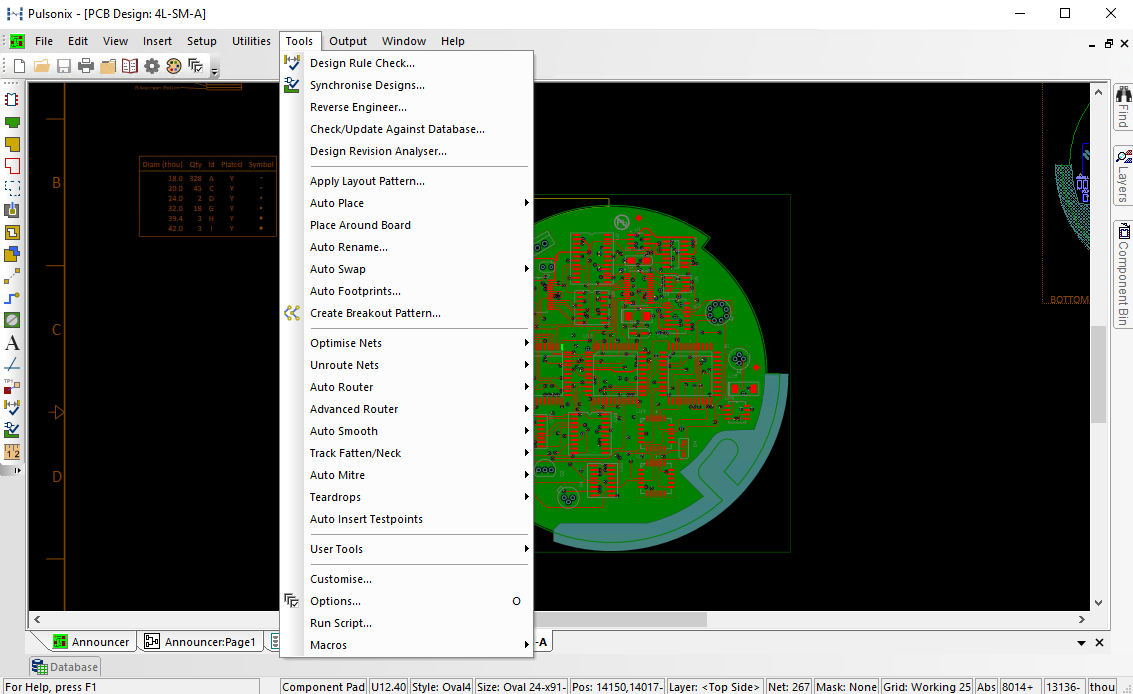Select the red shape outline tool
Image resolution: width=1133 pixels, height=694 pixels.
12,166
